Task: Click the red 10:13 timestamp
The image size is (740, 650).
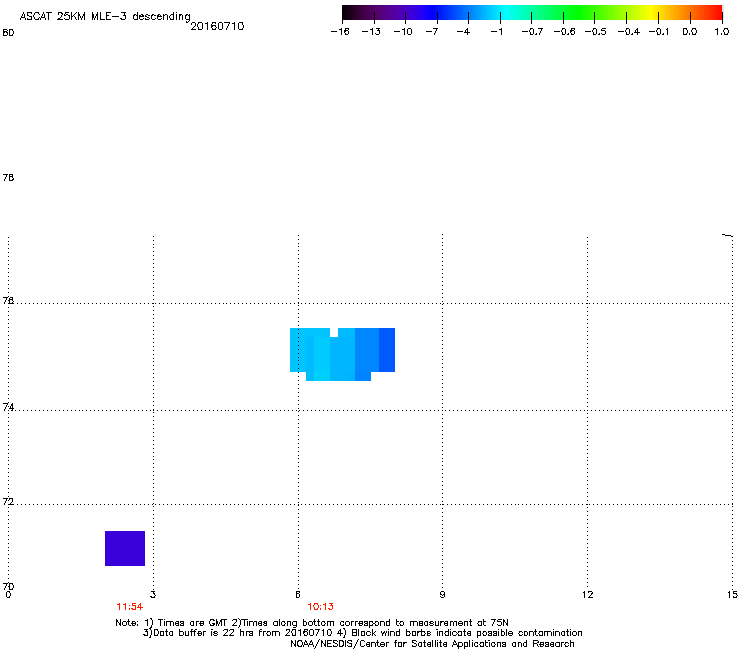Action: tap(320, 607)
